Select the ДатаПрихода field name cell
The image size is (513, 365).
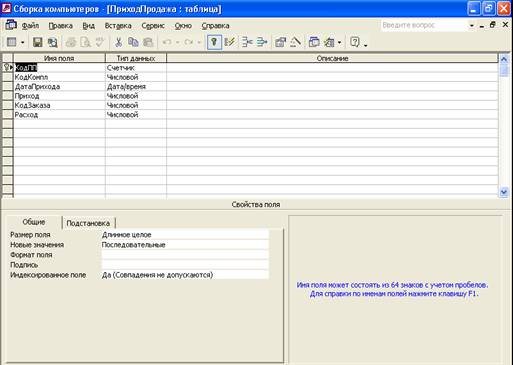coord(59,87)
